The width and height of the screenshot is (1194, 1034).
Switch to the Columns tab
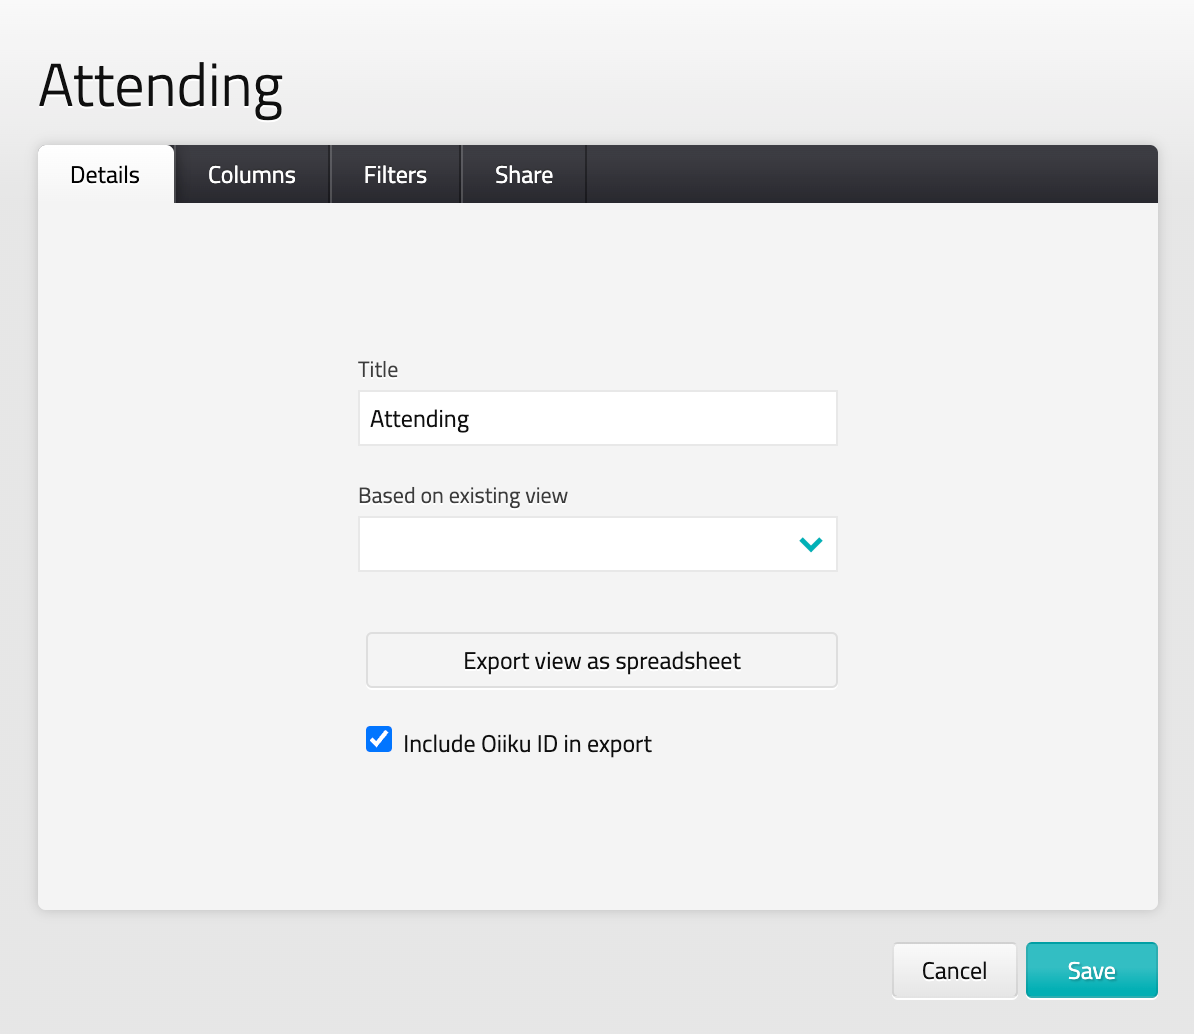tap(252, 175)
